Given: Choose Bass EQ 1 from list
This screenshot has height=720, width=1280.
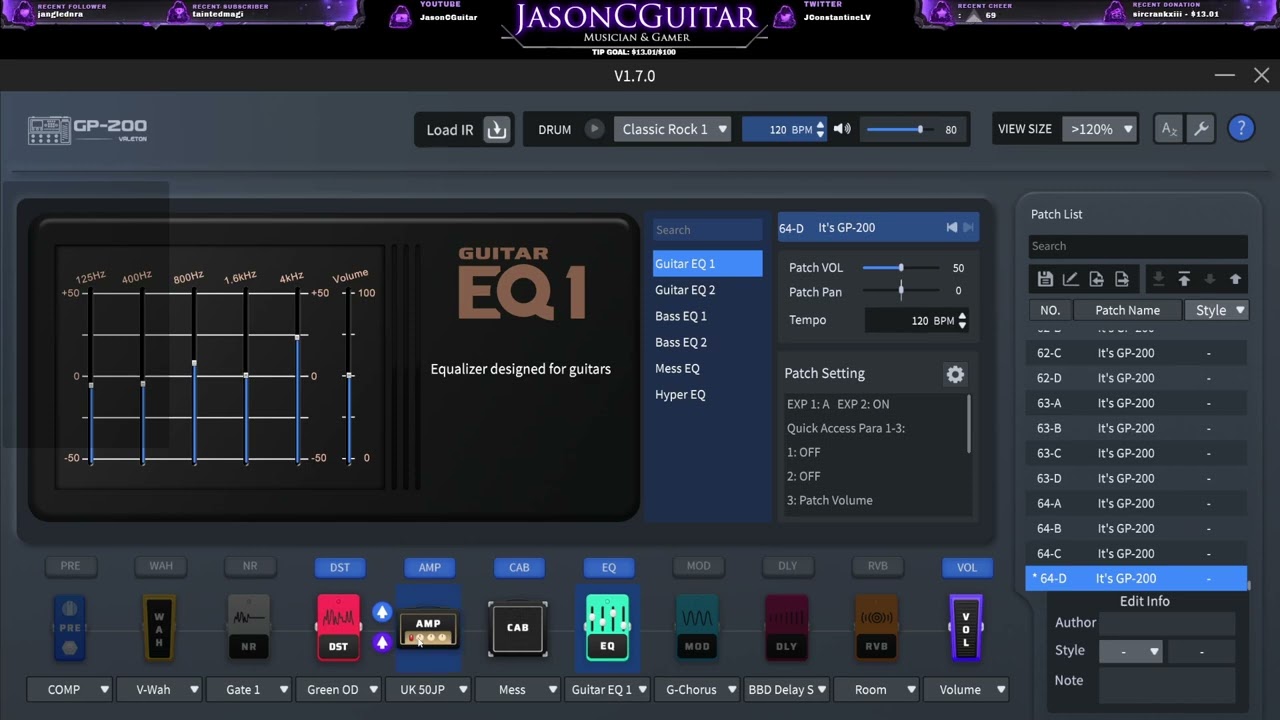Looking at the screenshot, I should (x=707, y=316).
